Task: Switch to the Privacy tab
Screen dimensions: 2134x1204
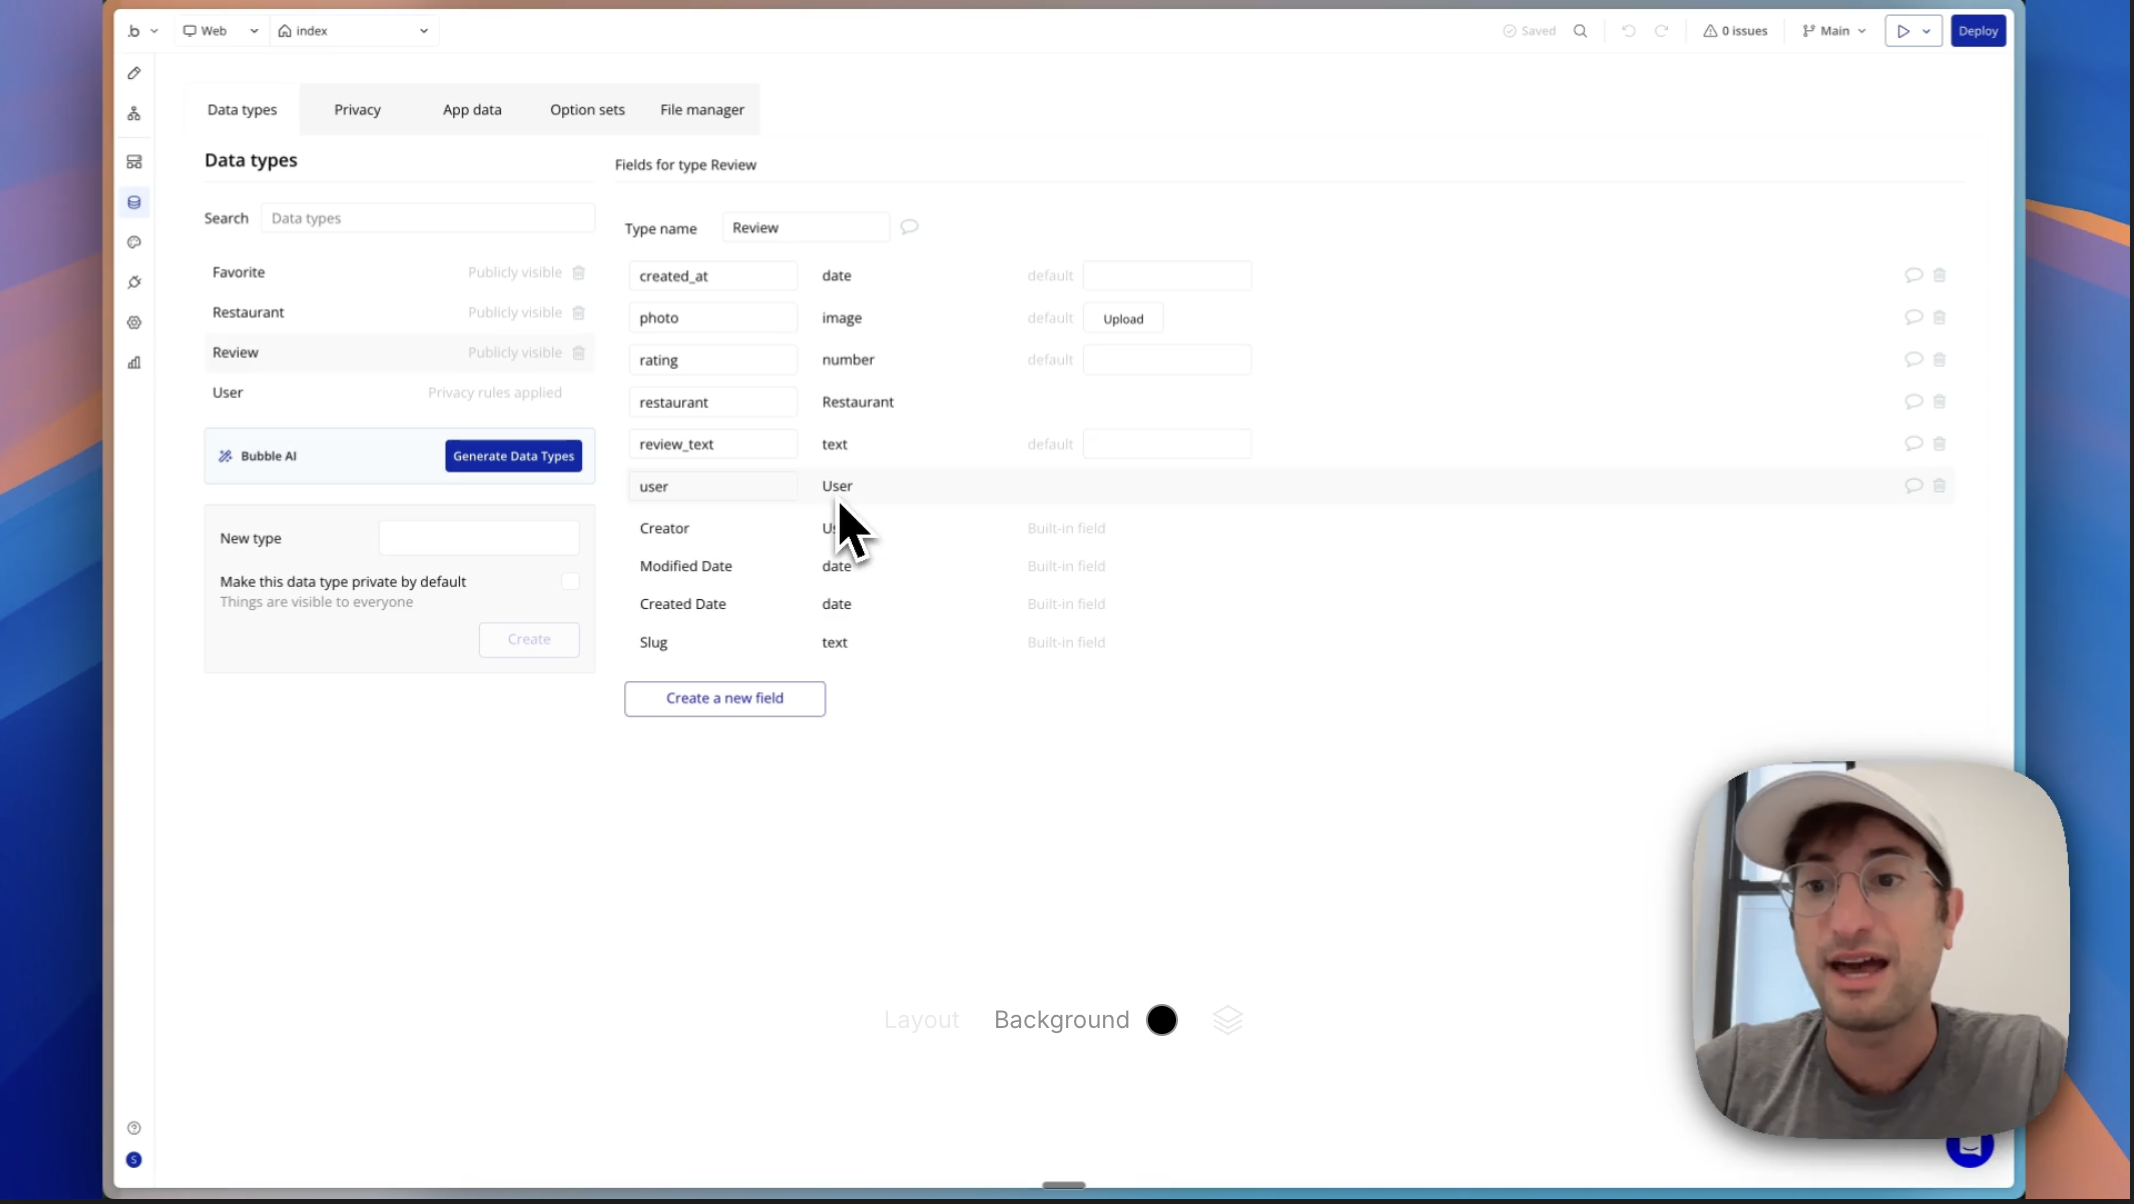Action: tap(357, 110)
